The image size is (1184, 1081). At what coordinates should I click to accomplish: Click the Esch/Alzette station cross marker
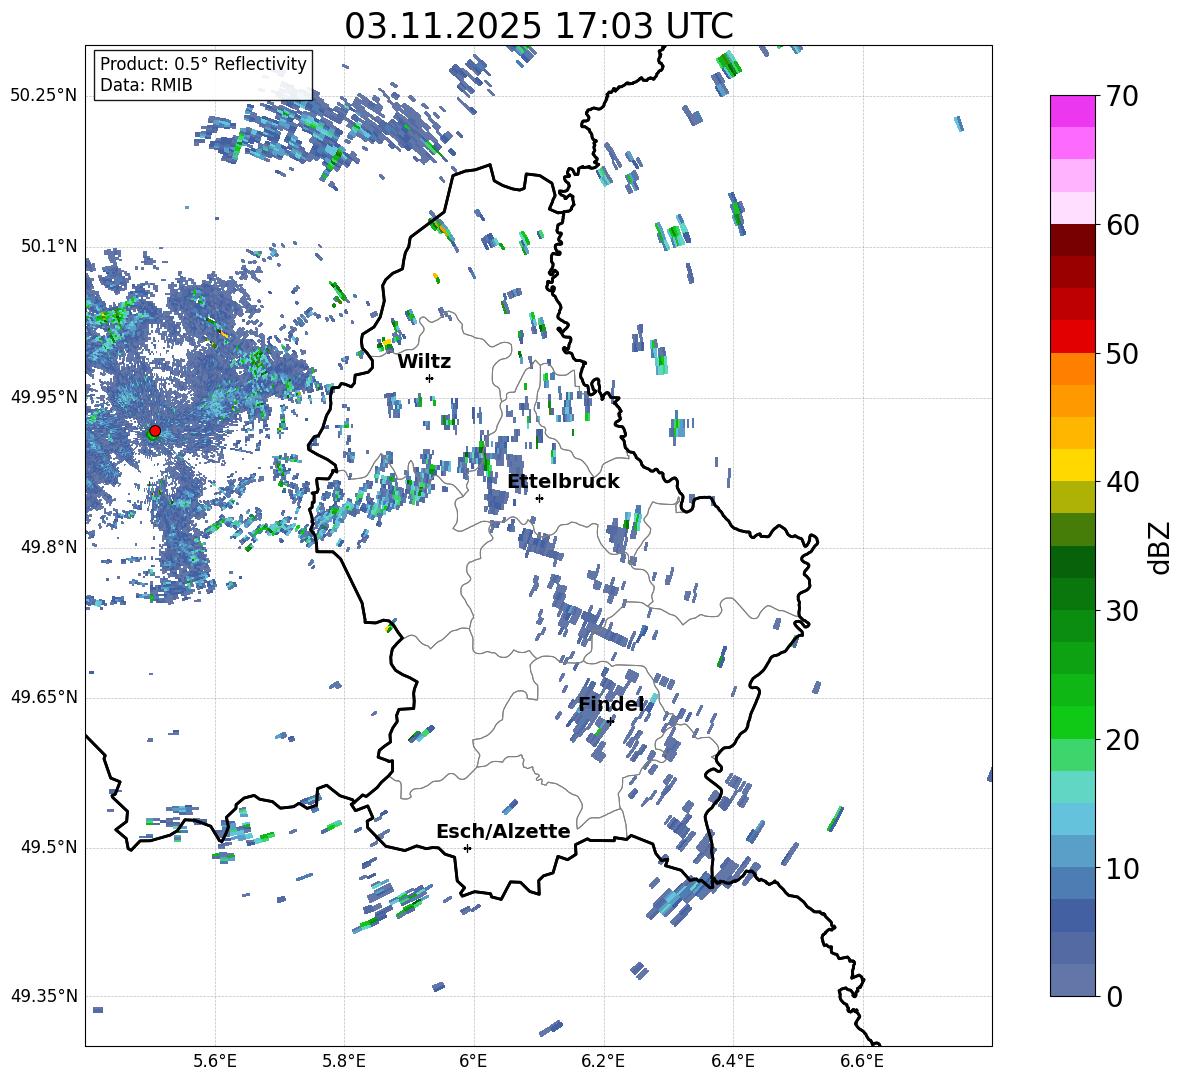(467, 848)
